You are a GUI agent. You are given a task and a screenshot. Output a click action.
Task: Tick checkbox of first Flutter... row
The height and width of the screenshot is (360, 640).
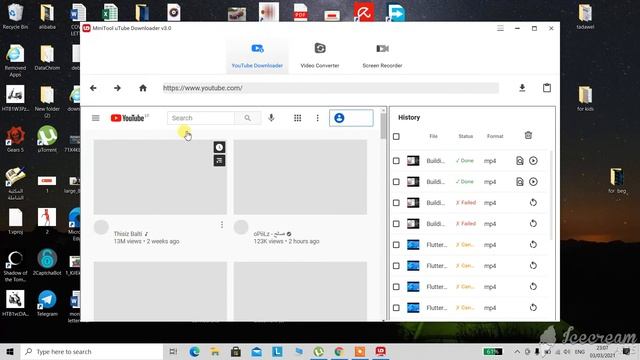[x=396, y=245]
